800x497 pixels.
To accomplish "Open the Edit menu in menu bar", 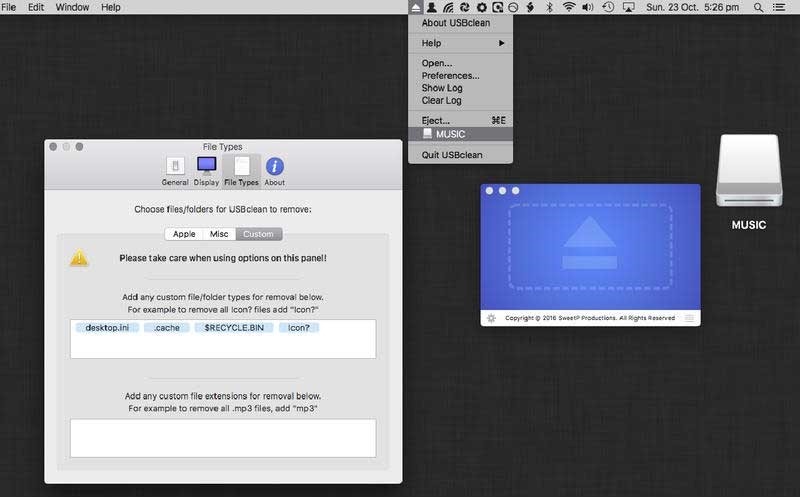I will click(x=36, y=7).
